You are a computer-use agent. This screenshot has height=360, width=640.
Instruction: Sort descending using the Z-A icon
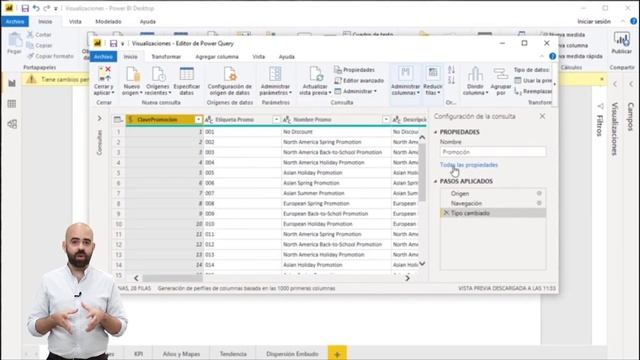click(x=451, y=80)
